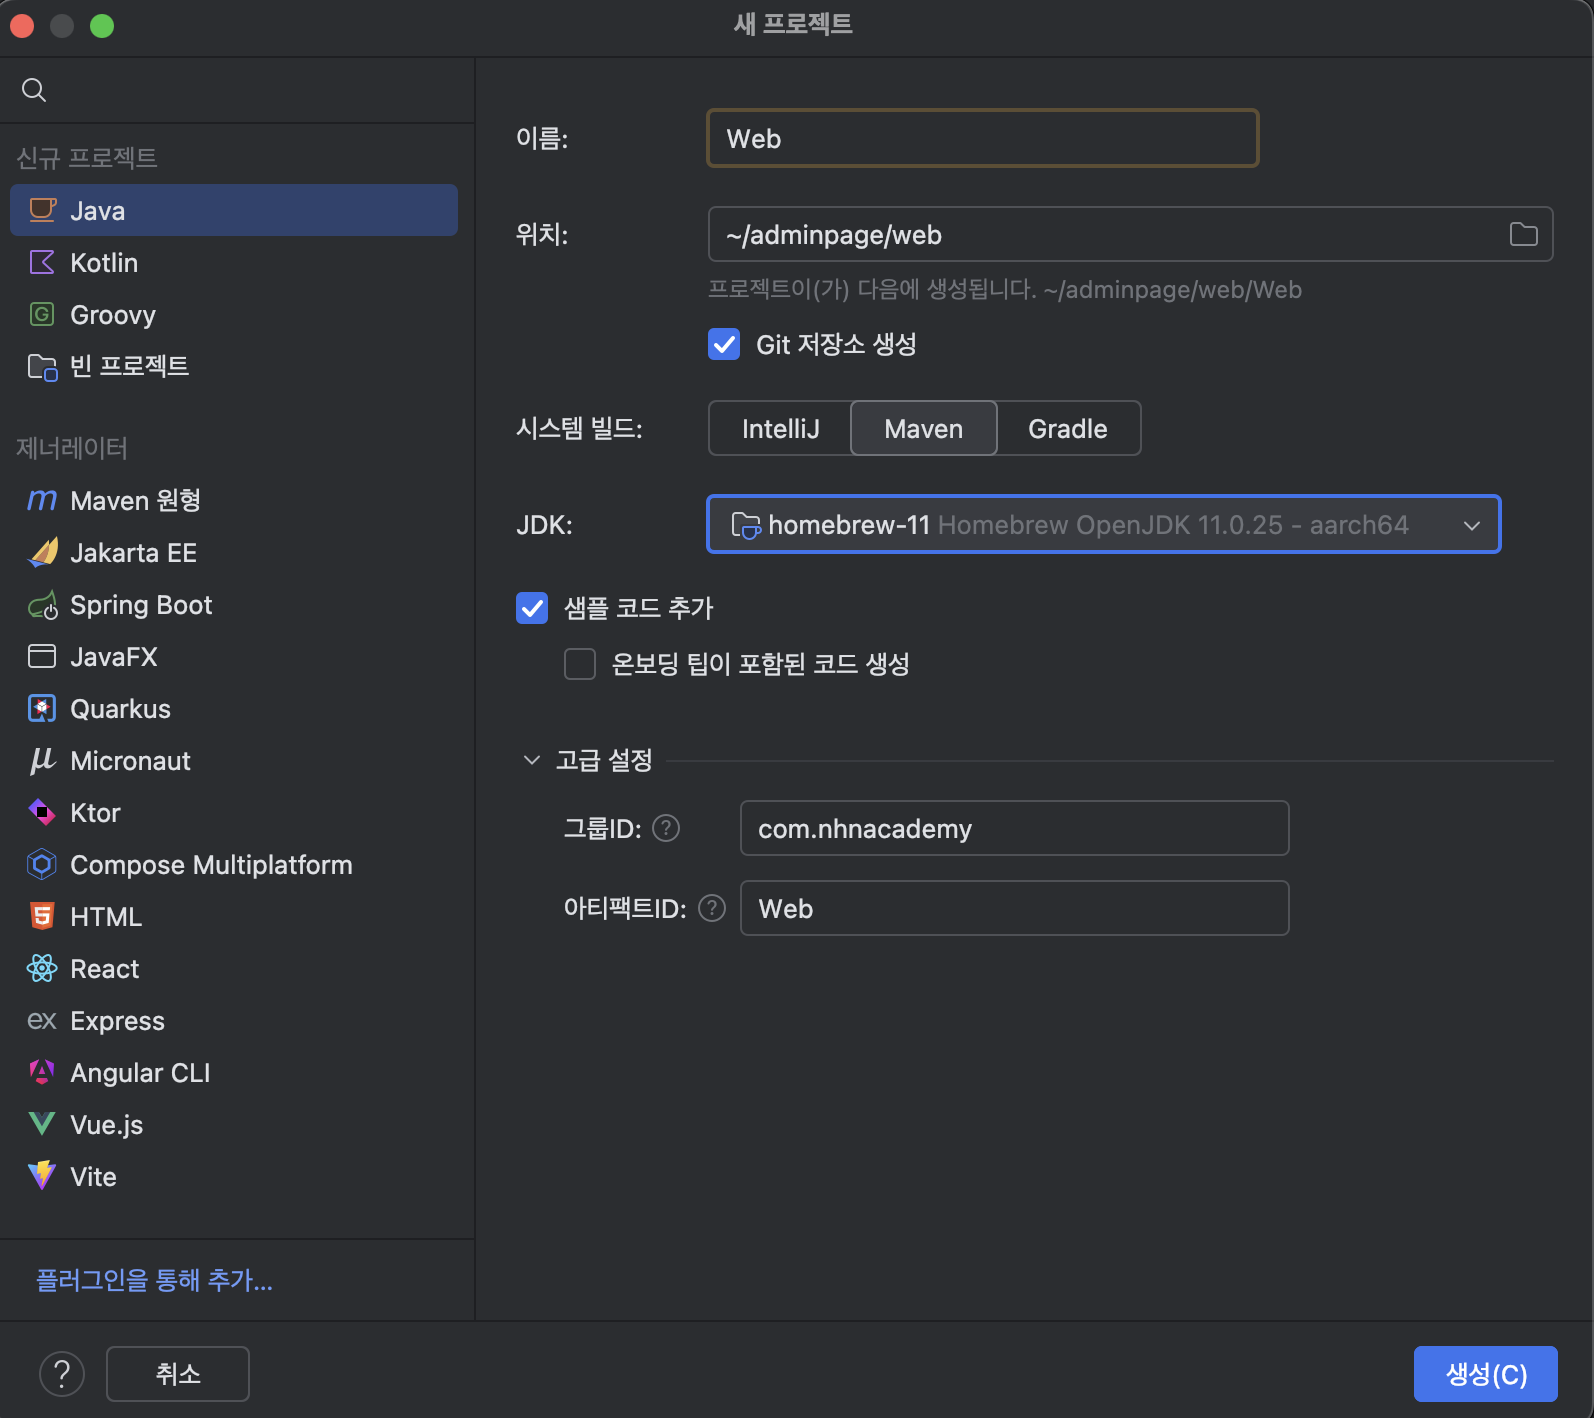Browse for location with folder icon
Image resolution: width=1594 pixels, height=1418 pixels.
tap(1523, 234)
